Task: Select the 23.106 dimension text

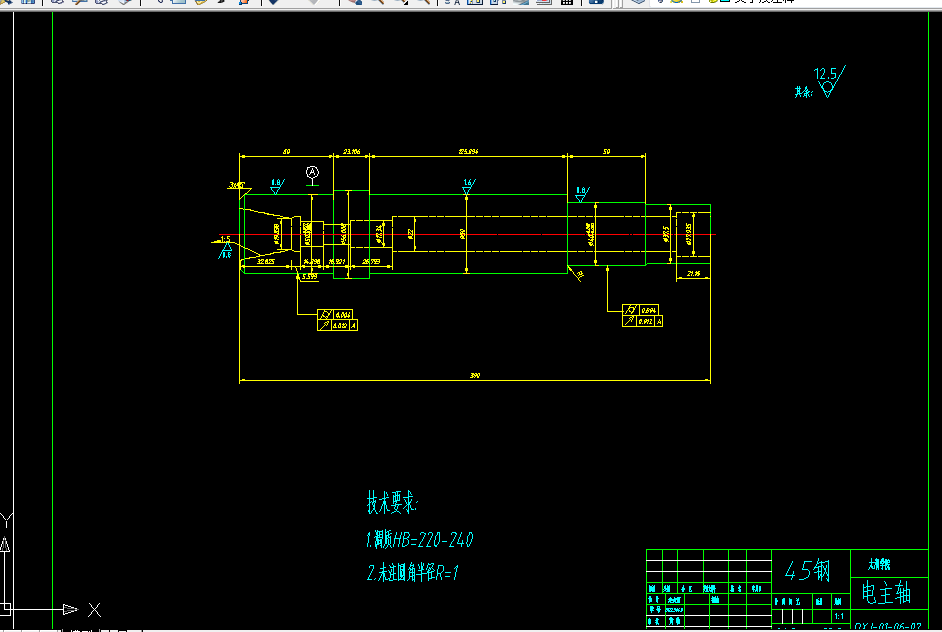Action: pos(351,151)
